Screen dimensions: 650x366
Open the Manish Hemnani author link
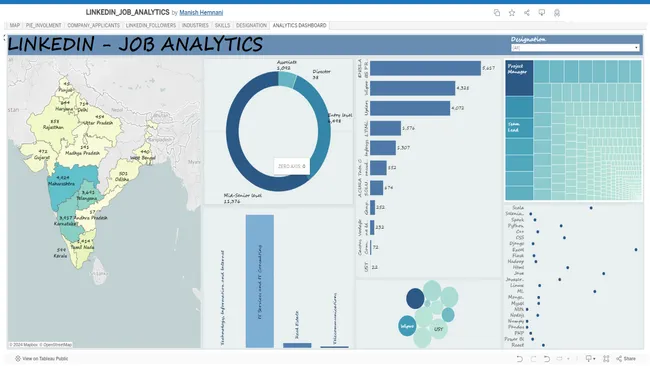(x=201, y=13)
